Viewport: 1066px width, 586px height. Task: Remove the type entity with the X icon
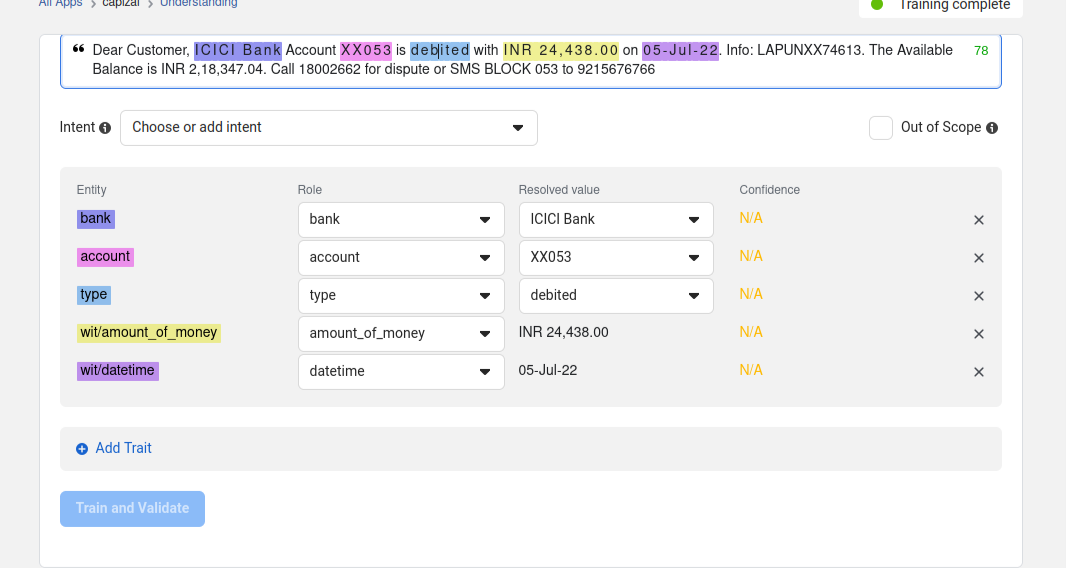click(x=978, y=295)
